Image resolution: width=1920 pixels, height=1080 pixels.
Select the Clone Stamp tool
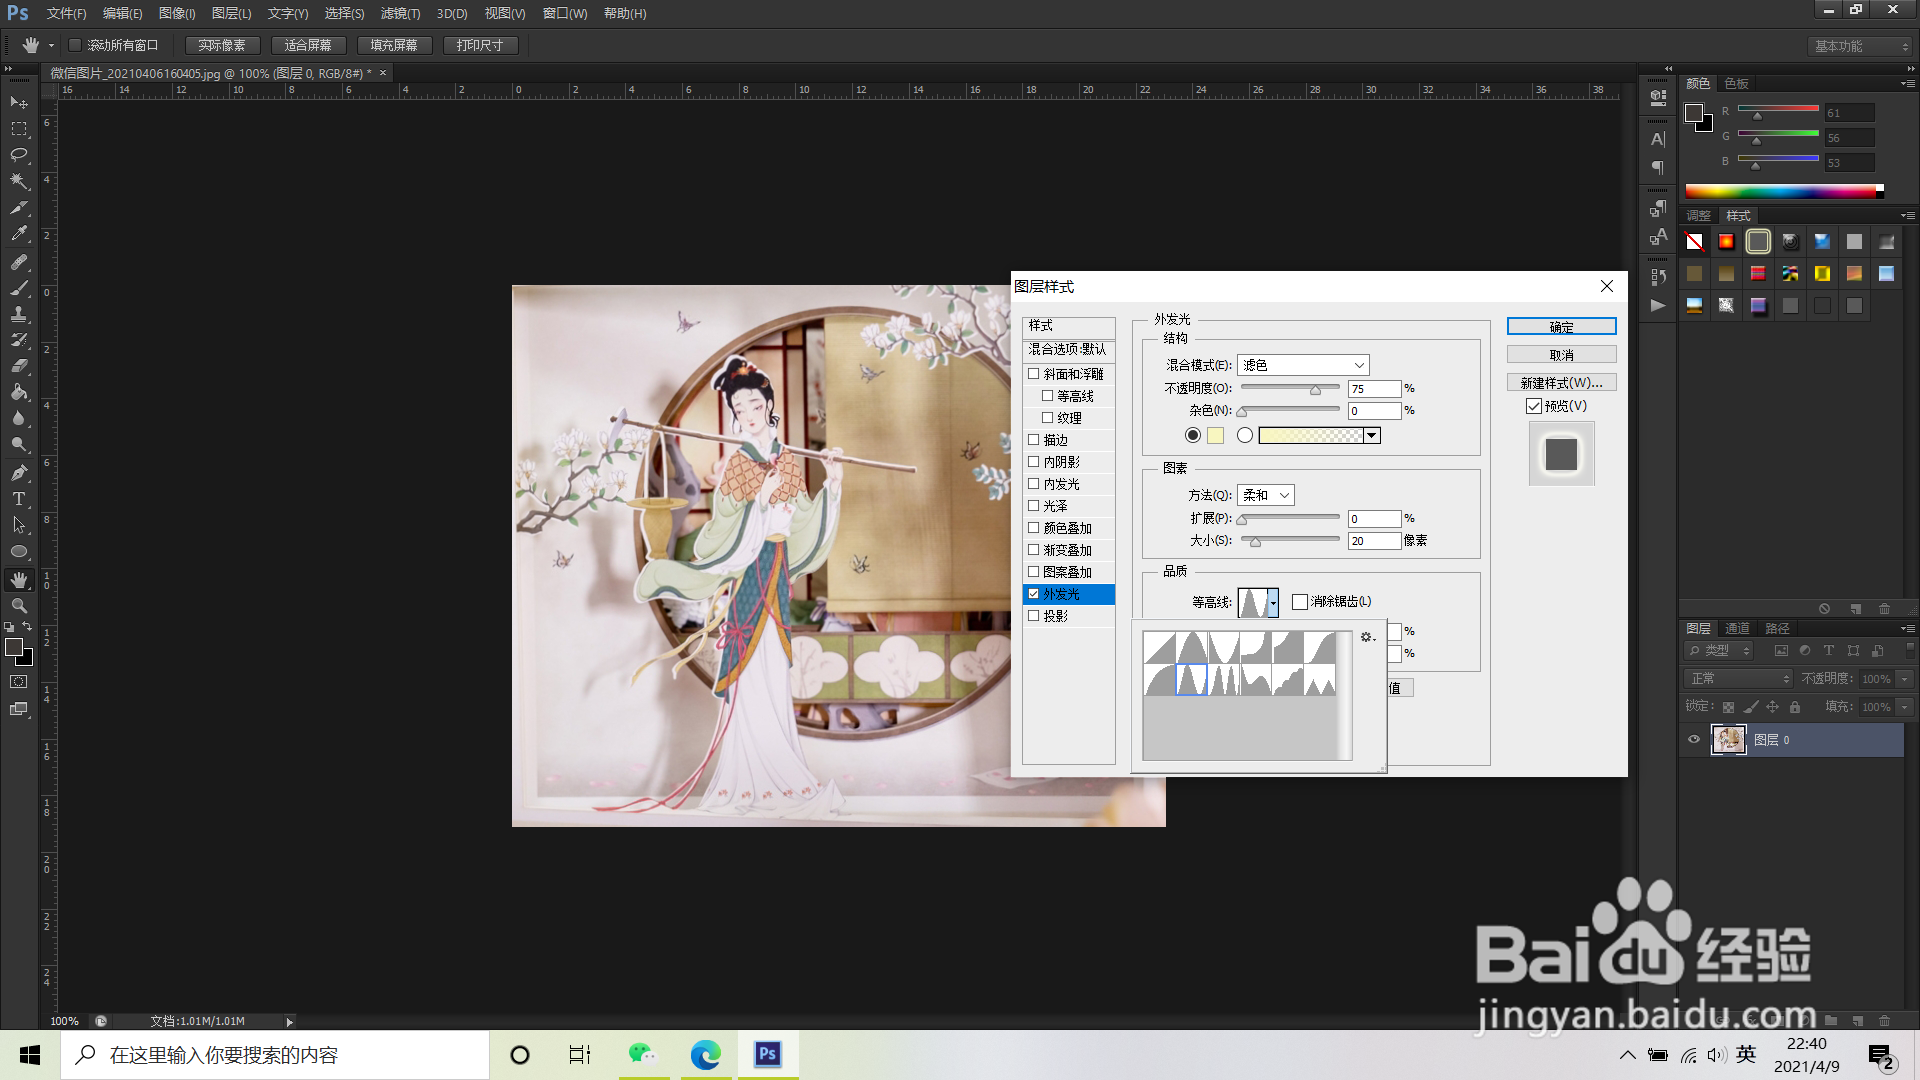19,314
